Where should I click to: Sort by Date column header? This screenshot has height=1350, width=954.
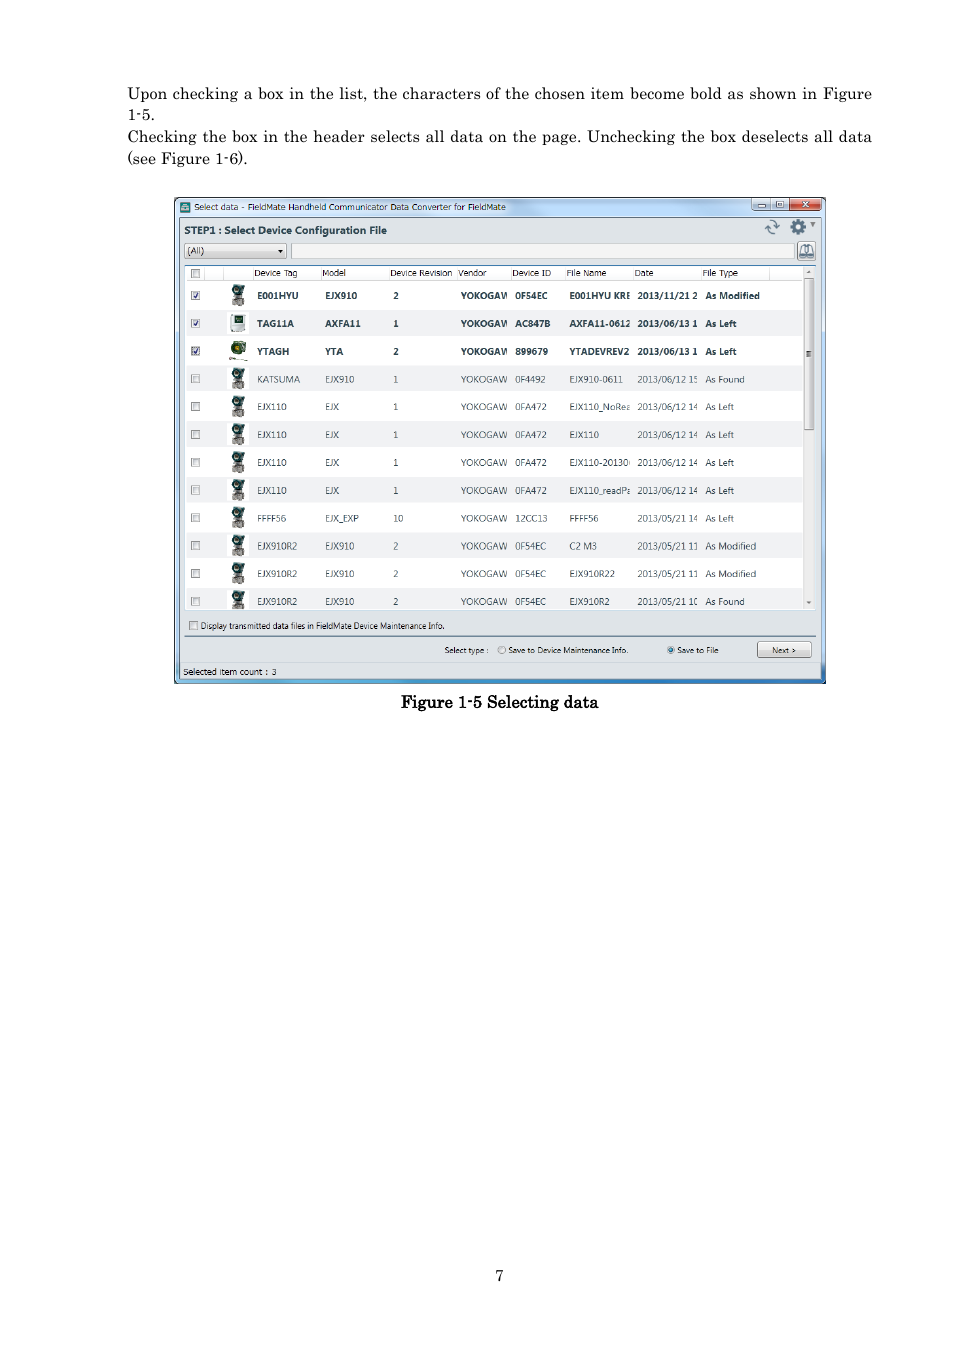coord(644,273)
